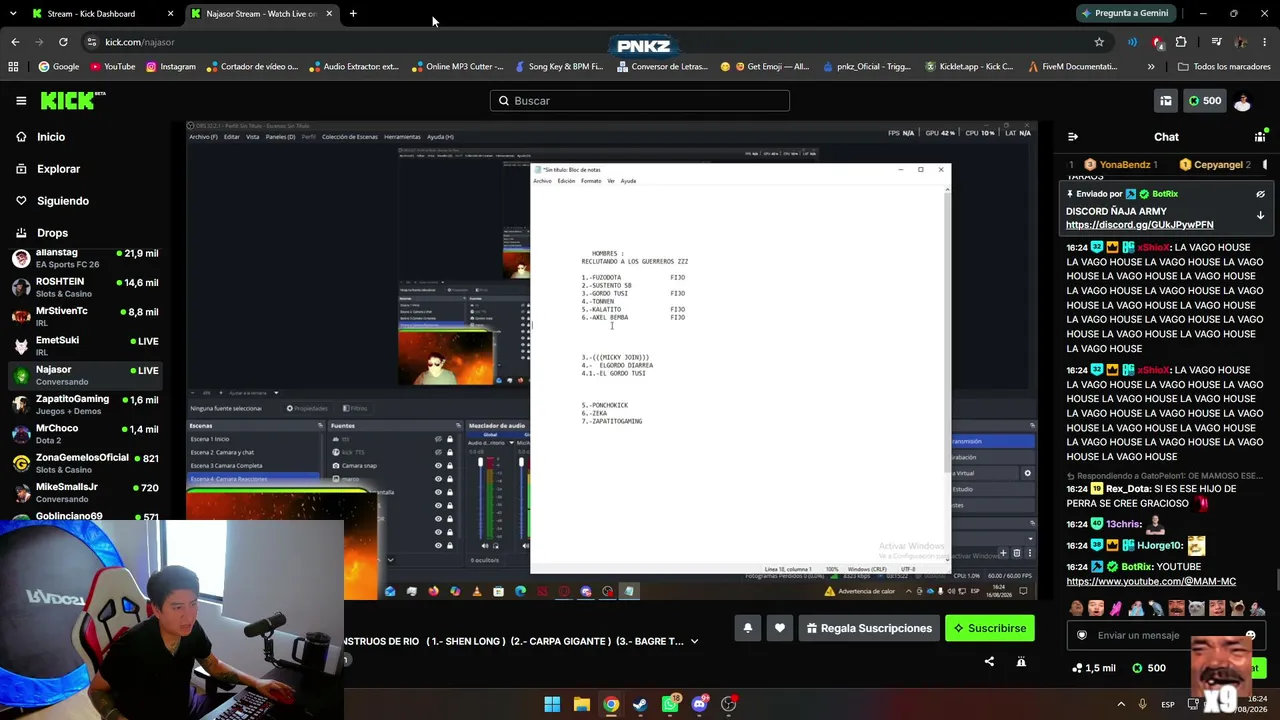Collapse the chat panel with the arrow icon
This screenshot has height=720, width=1280.
(1072, 137)
